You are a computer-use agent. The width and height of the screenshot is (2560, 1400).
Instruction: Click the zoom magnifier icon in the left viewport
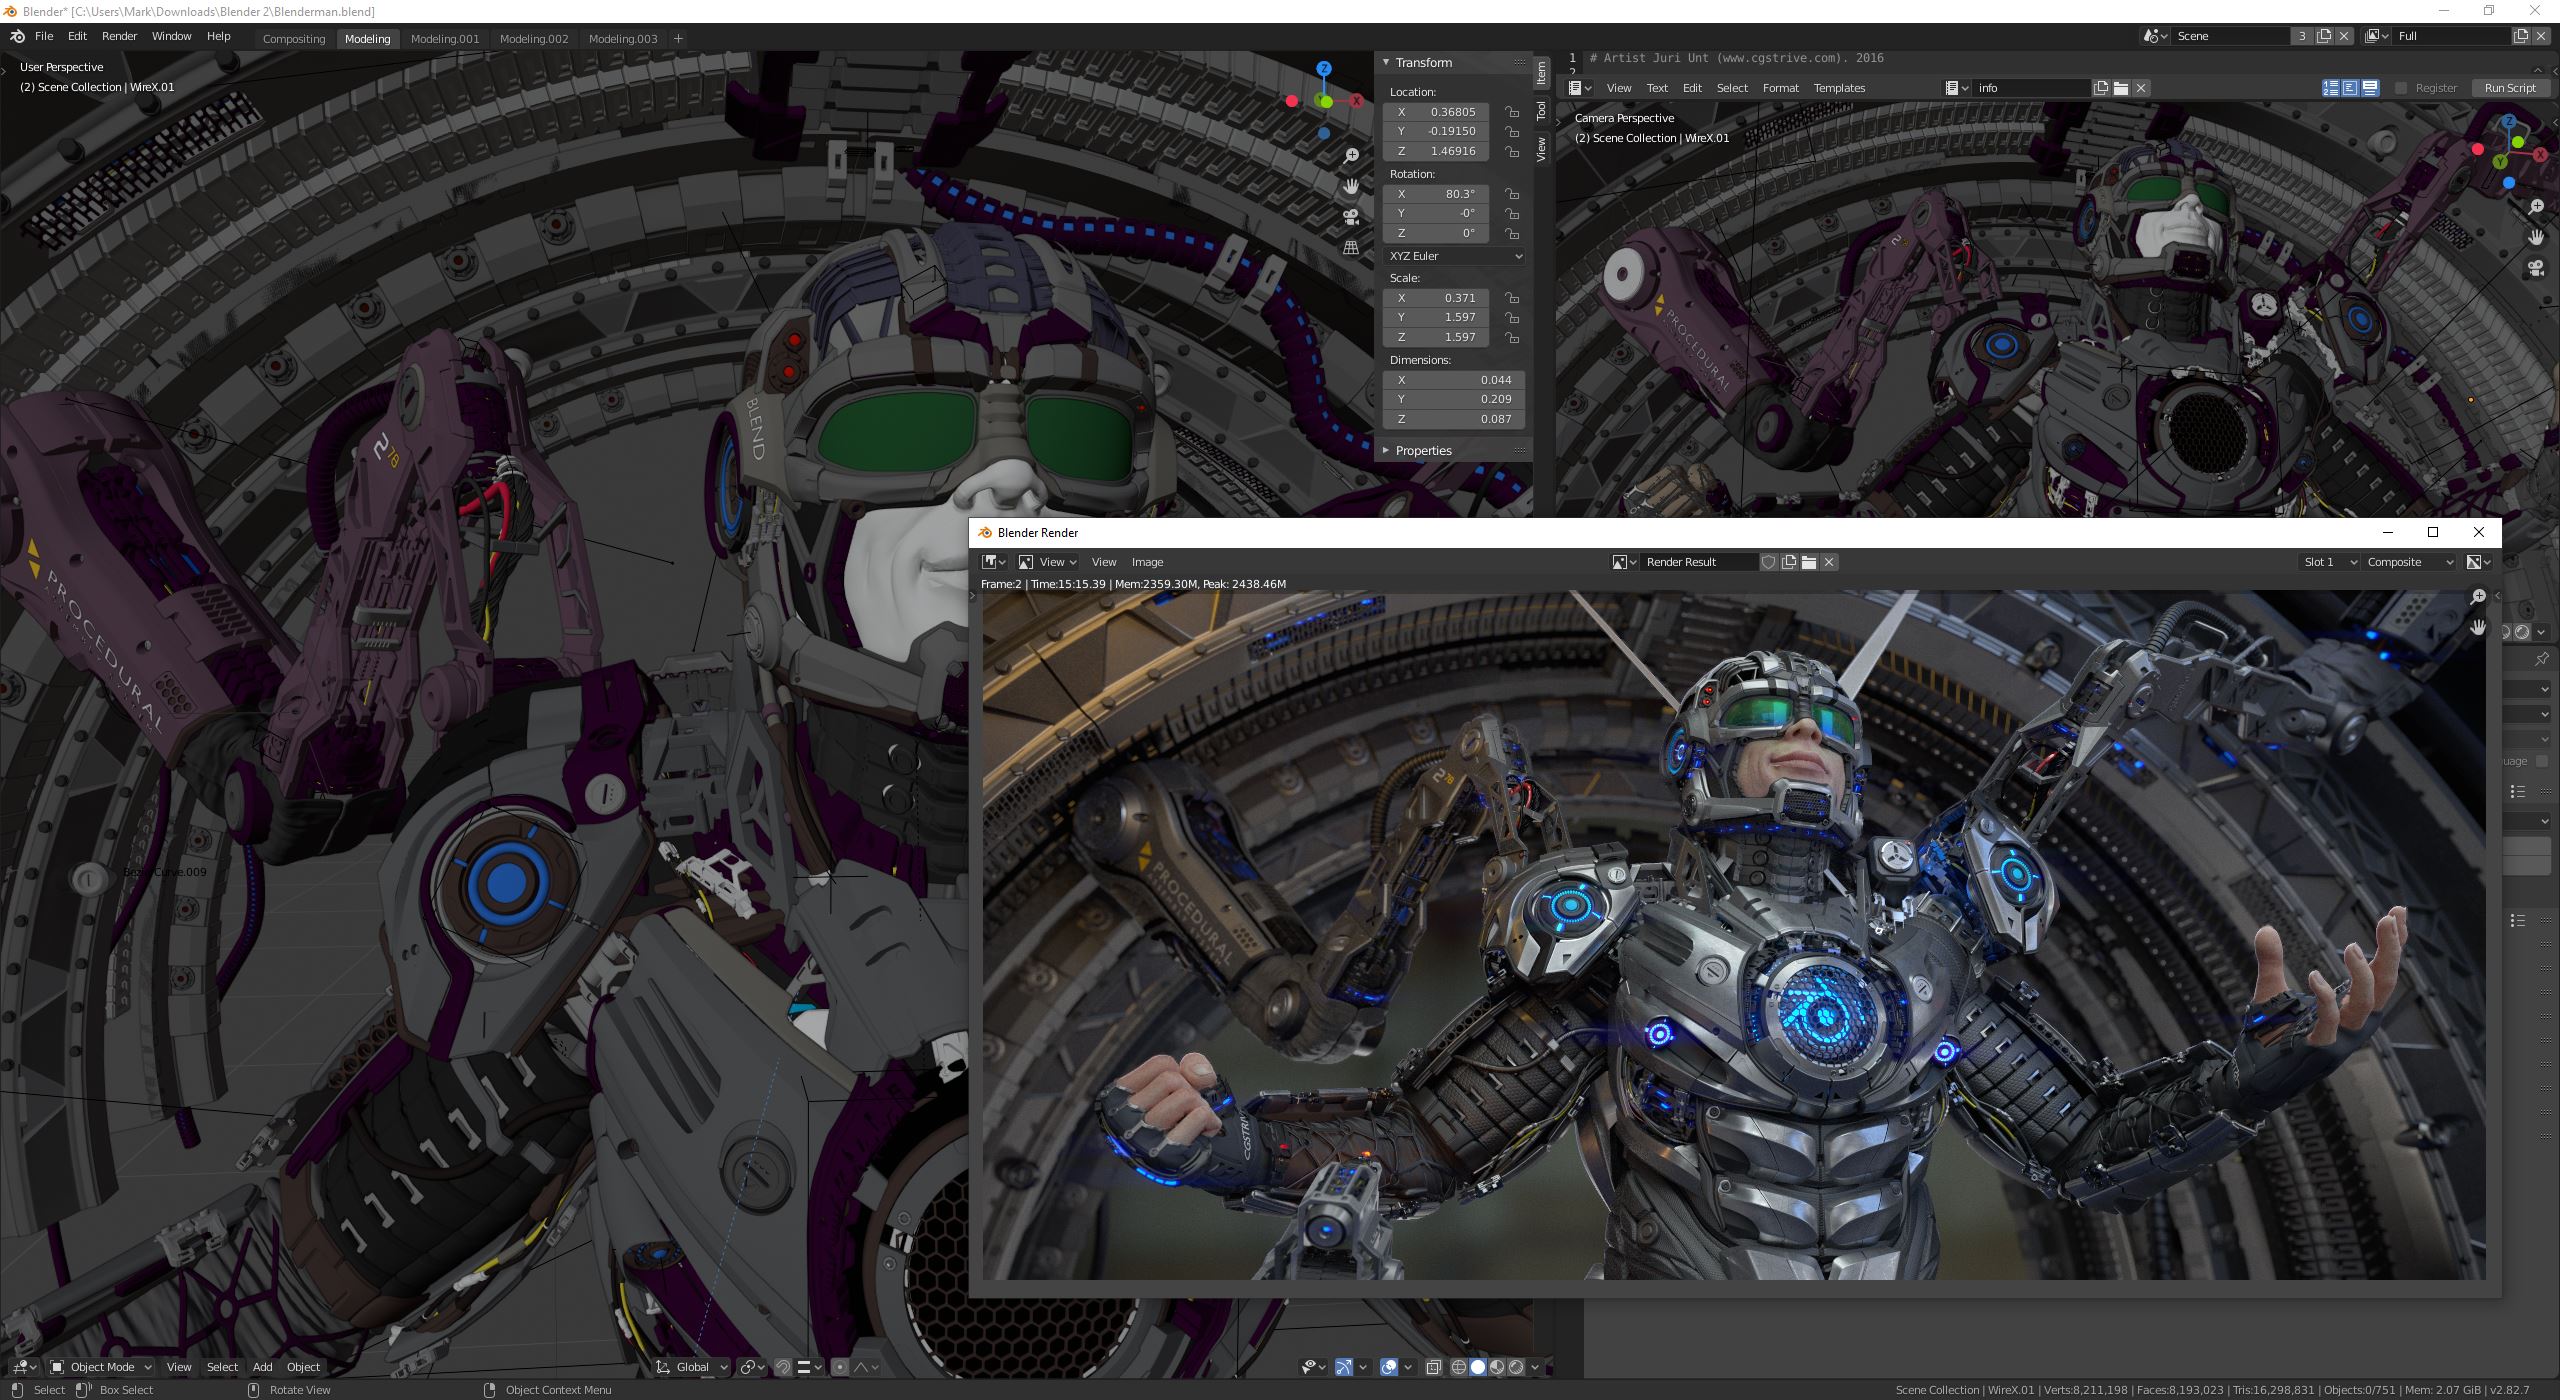click(1351, 156)
